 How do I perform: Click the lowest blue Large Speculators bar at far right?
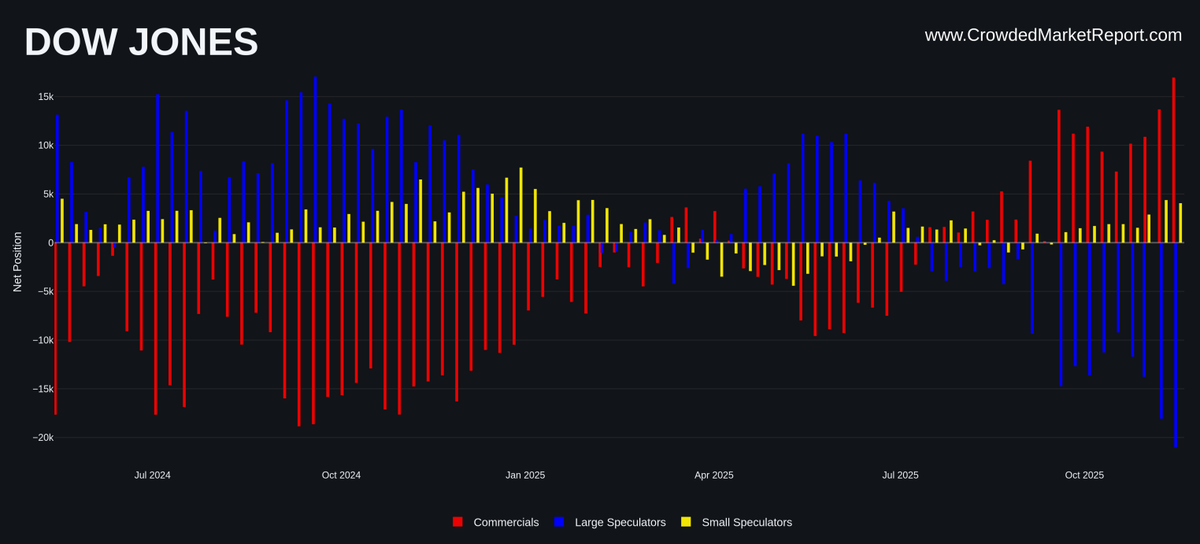click(1176, 345)
